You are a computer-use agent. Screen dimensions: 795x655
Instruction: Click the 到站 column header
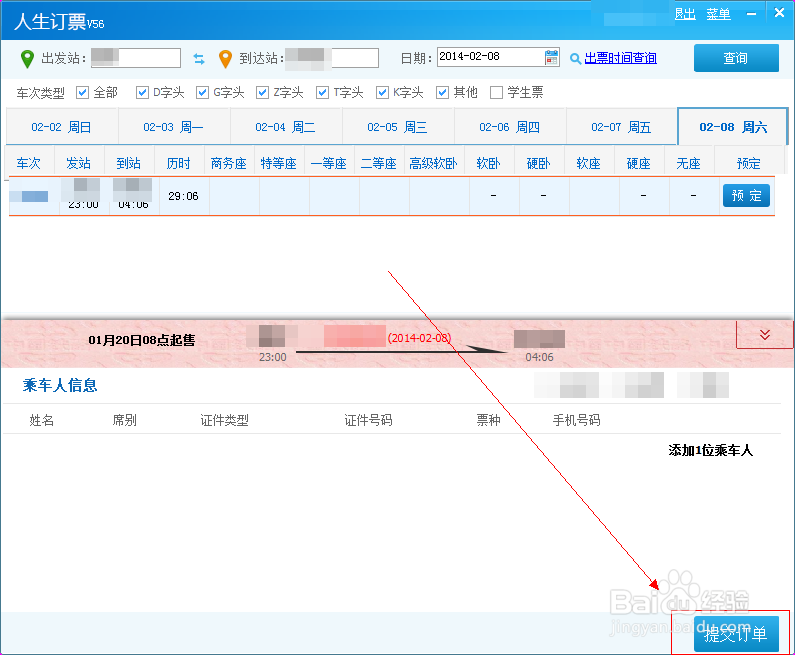click(x=129, y=163)
